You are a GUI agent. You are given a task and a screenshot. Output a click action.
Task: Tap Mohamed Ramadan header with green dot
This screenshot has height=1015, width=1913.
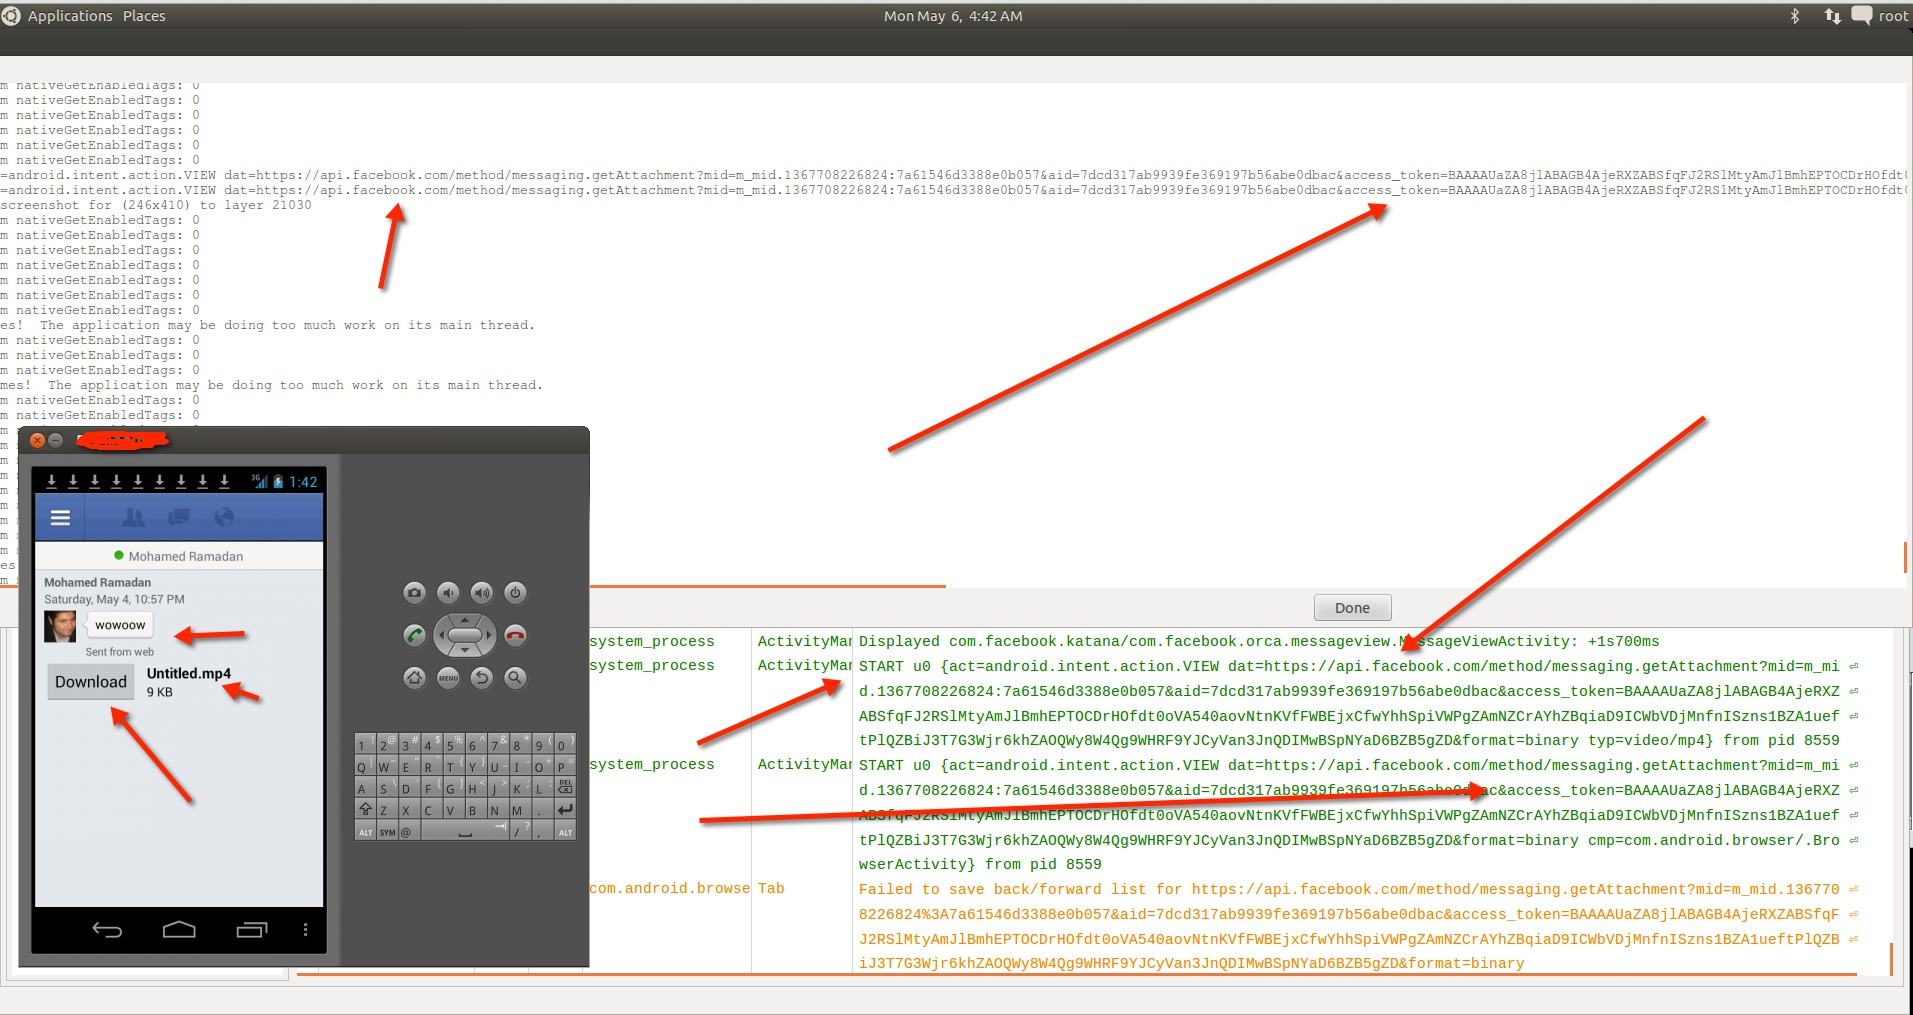[179, 556]
